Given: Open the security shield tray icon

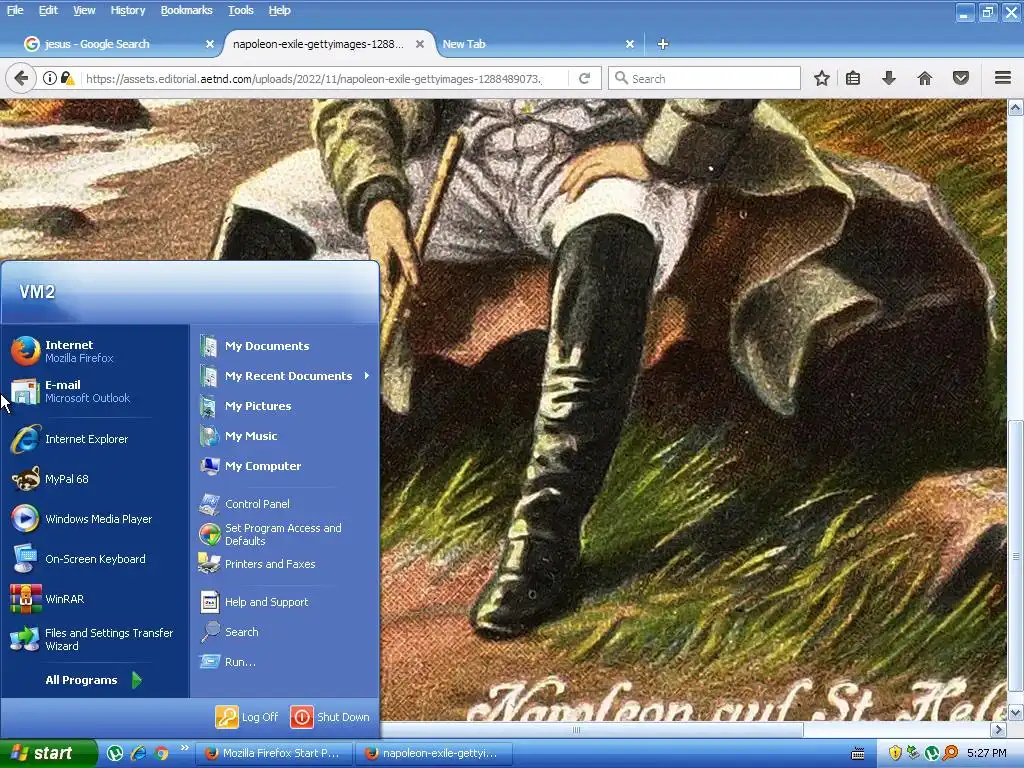Looking at the screenshot, I should pyautogui.click(x=895, y=753).
